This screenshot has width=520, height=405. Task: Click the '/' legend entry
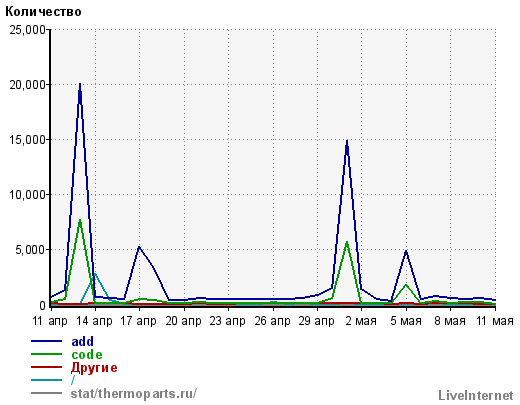[x=73, y=380]
